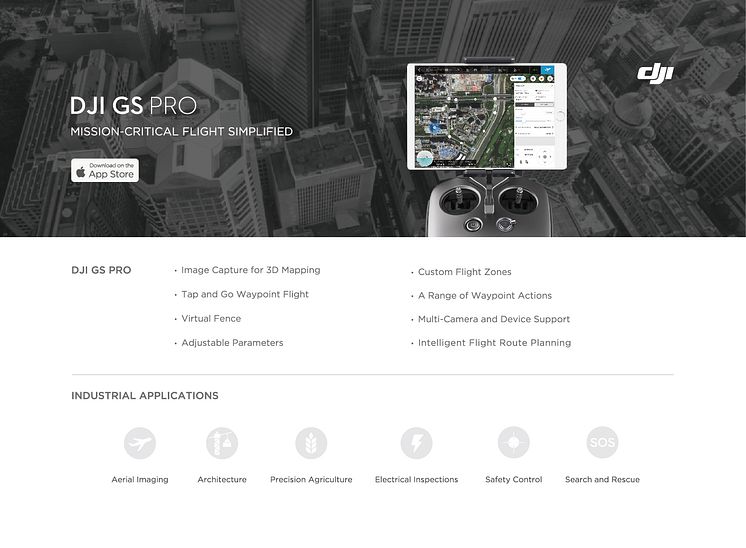This screenshot has height=548, width=746.
Task: Click the DJI GS PRO hero title
Action: [x=133, y=106]
